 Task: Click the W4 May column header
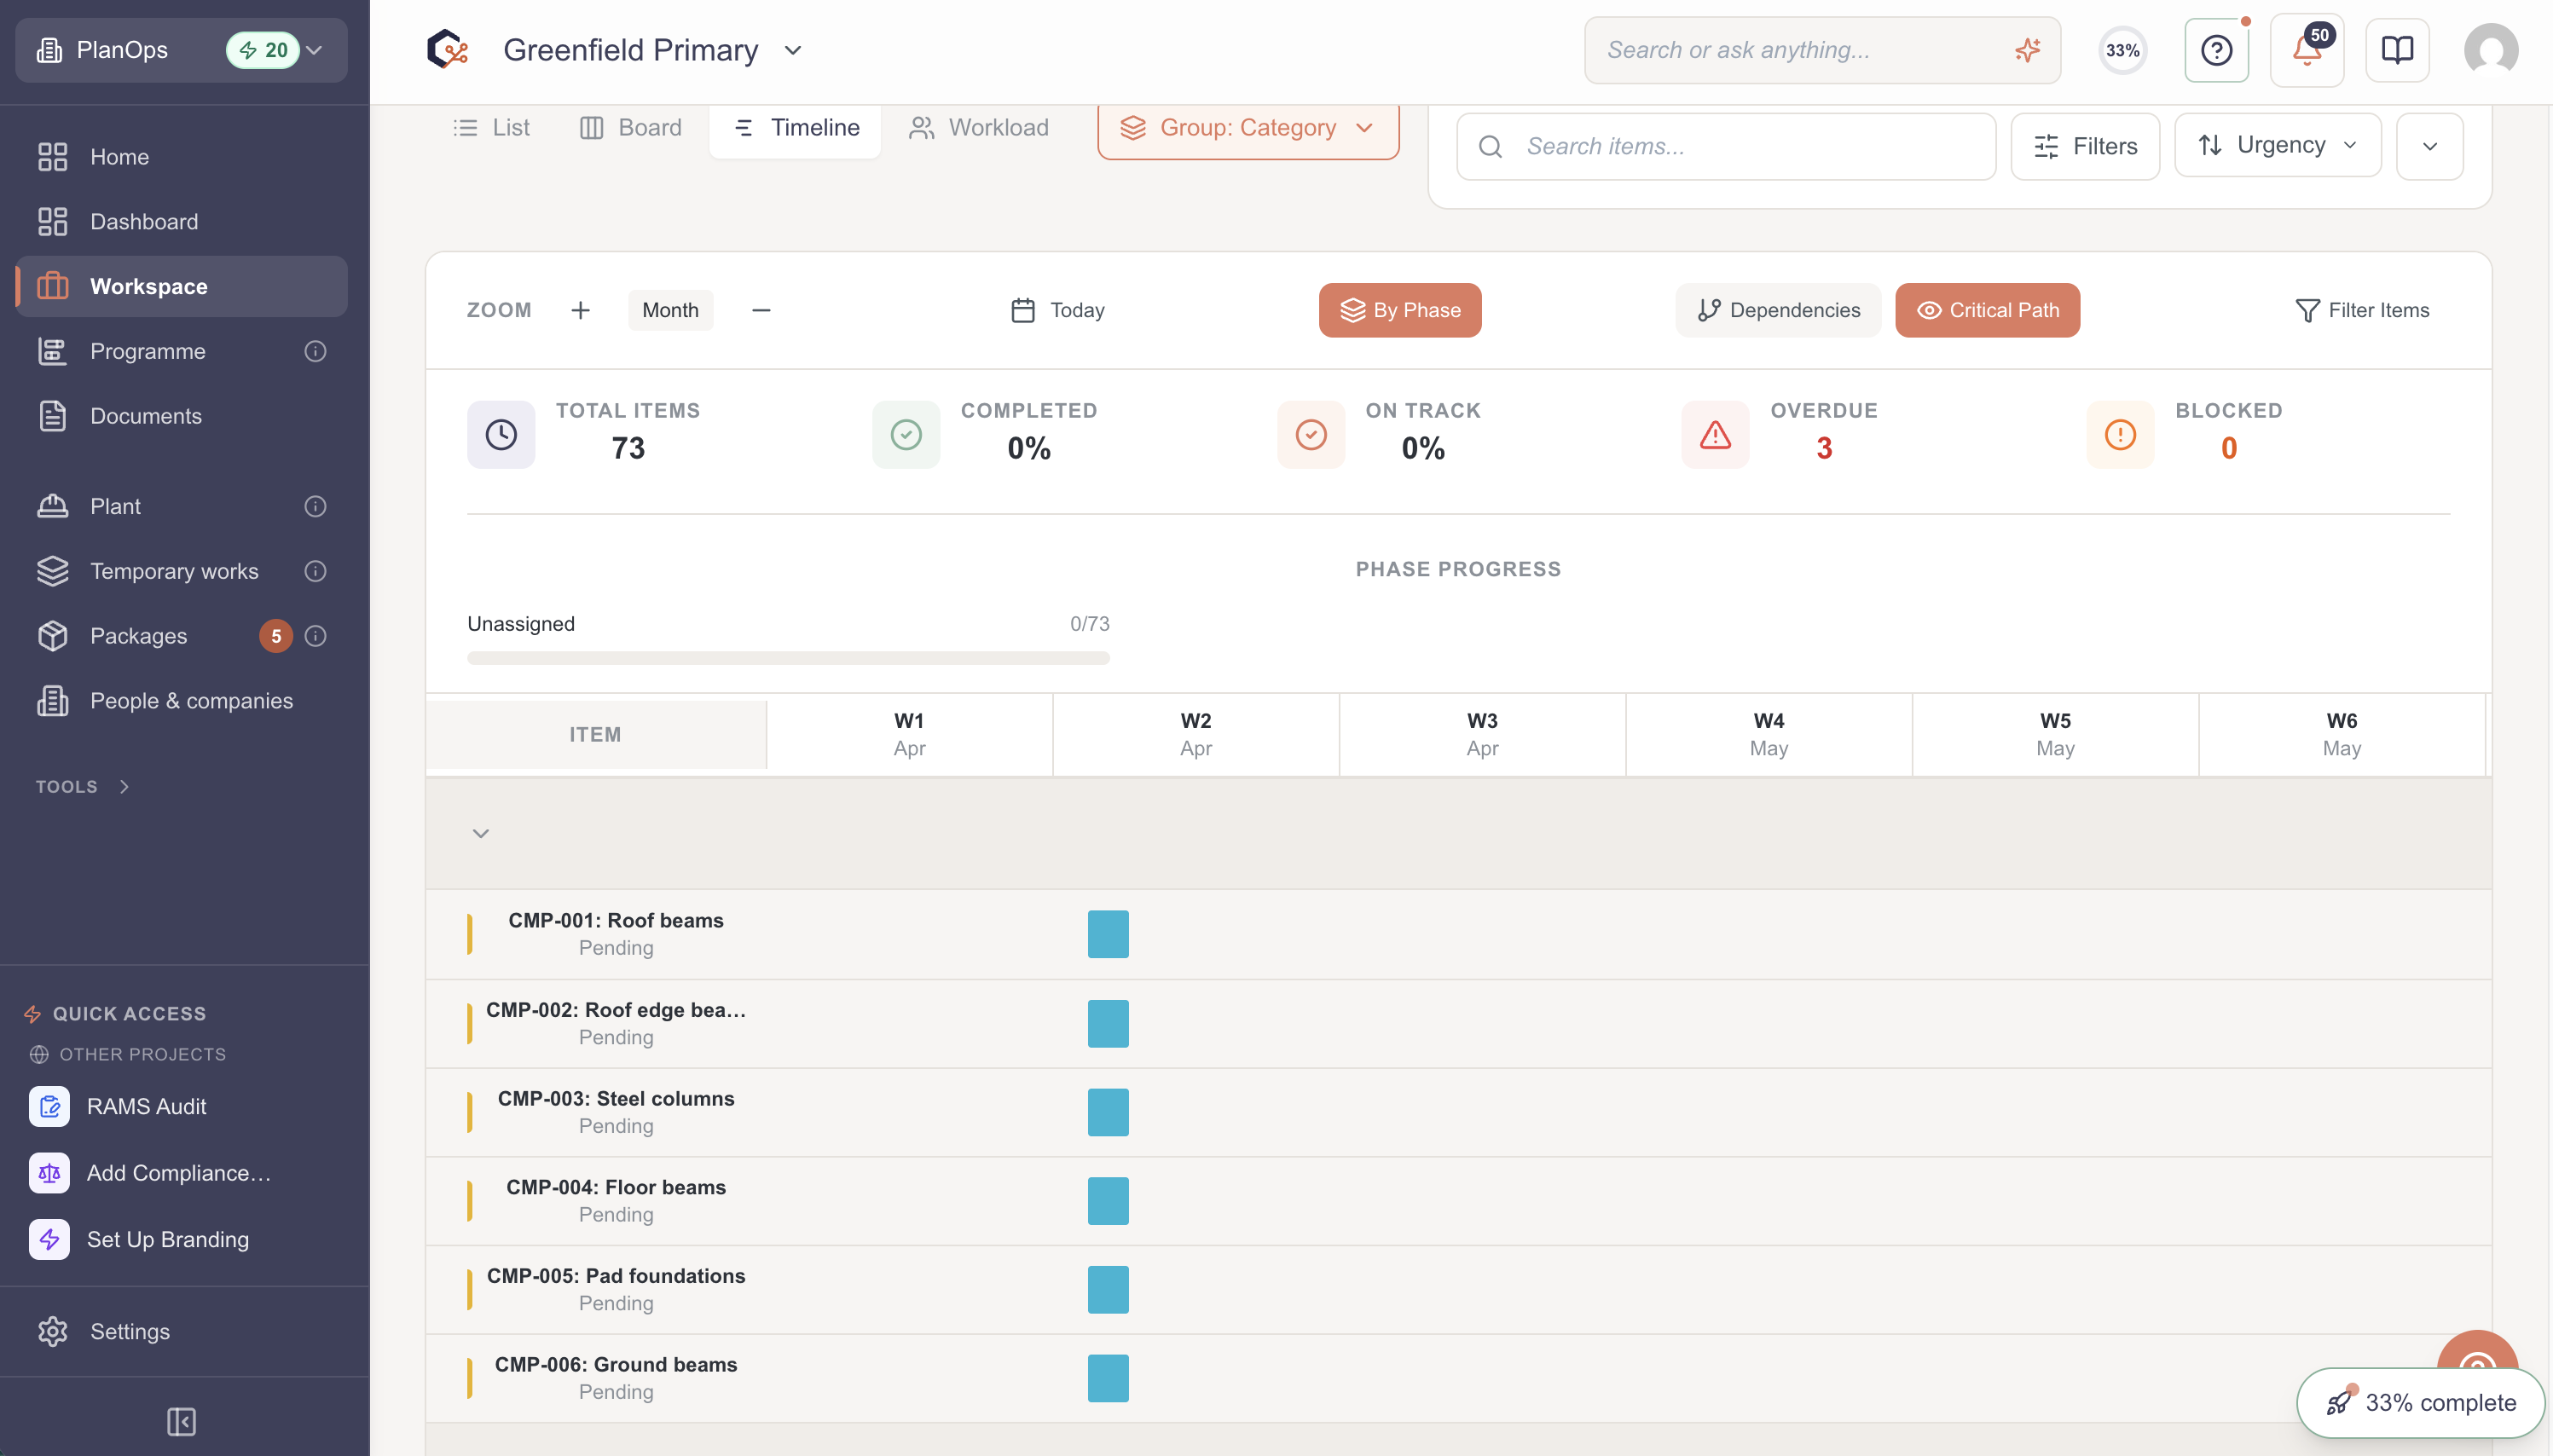tap(1768, 734)
